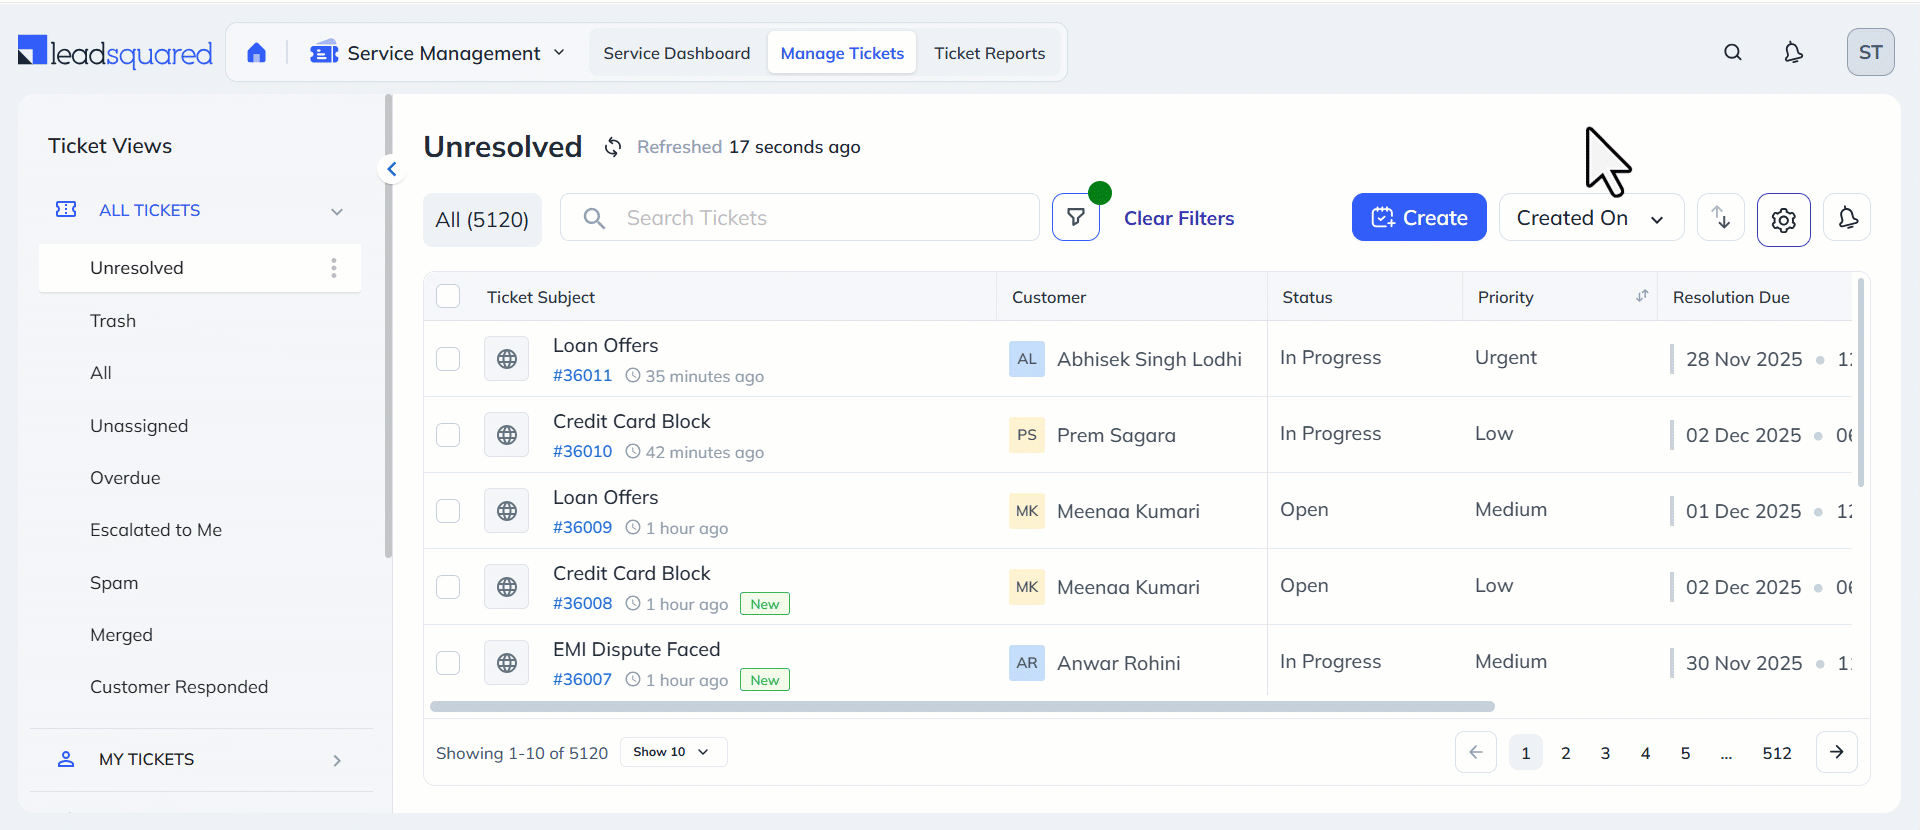This screenshot has width=1920, height=830.
Task: Go to home via house icon
Action: [x=257, y=53]
